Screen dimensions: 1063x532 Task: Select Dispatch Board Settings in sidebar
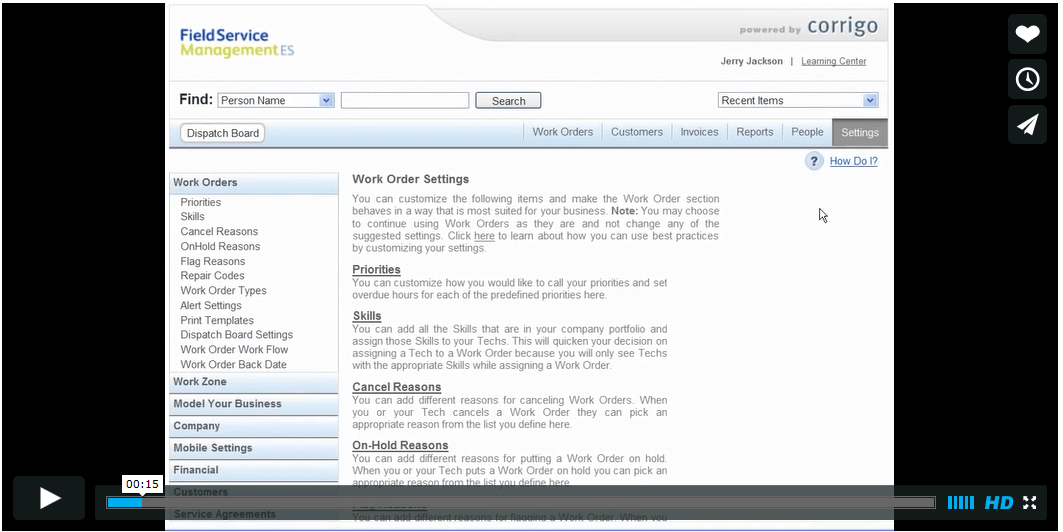237,334
